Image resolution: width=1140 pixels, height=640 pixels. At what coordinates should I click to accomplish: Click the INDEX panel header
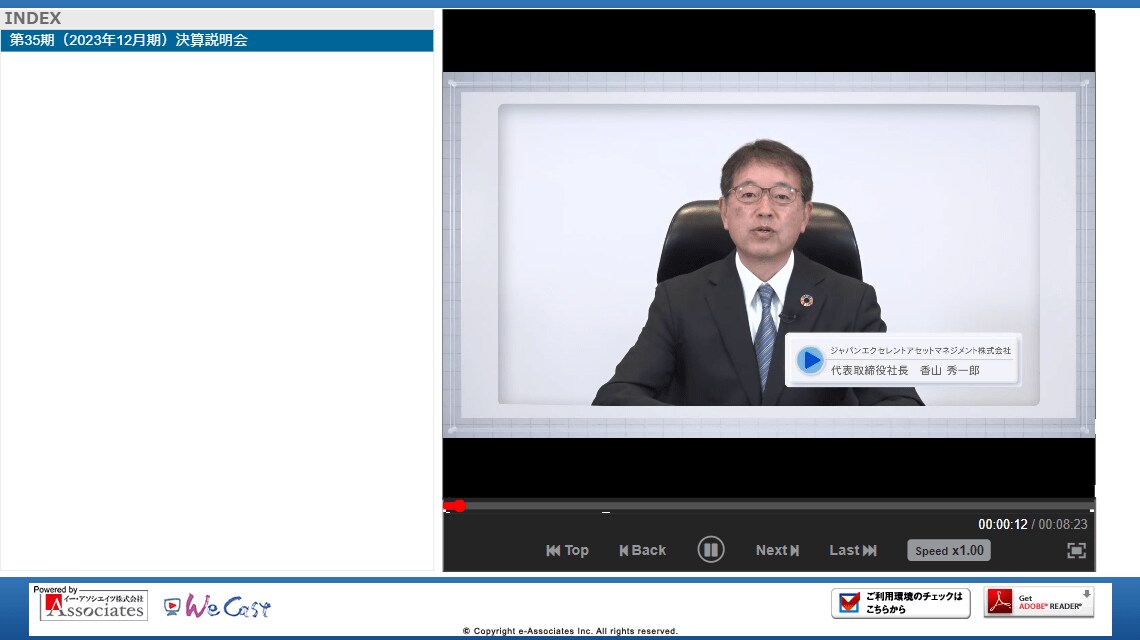(x=33, y=18)
